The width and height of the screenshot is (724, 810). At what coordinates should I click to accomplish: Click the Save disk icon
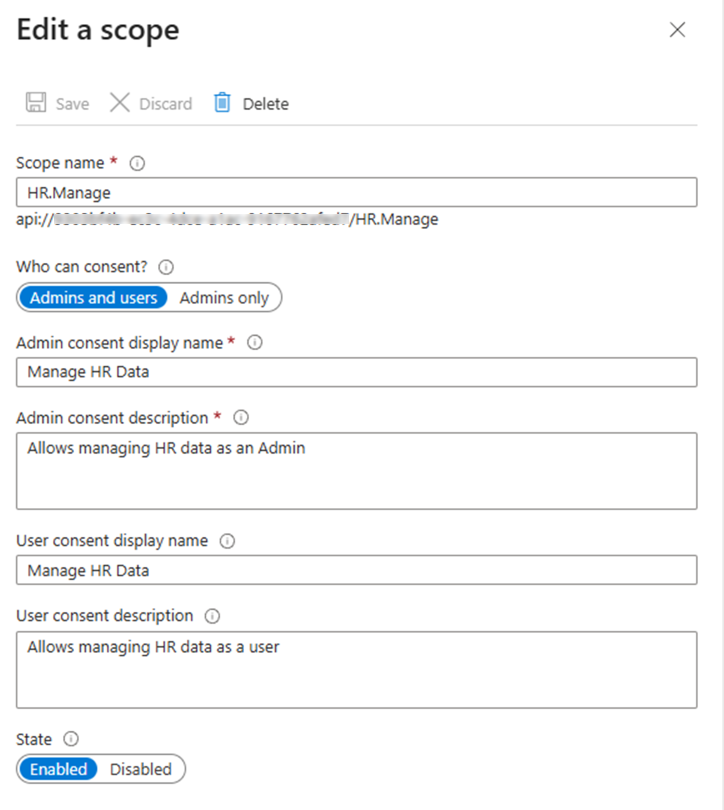click(x=36, y=102)
